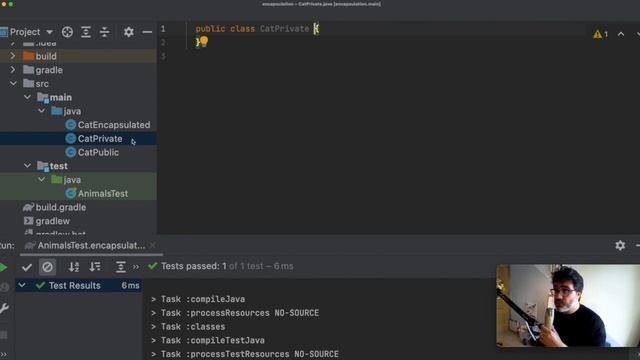This screenshot has width=640, height=360.
Task: Expand the build folder
Action: [x=13, y=56]
